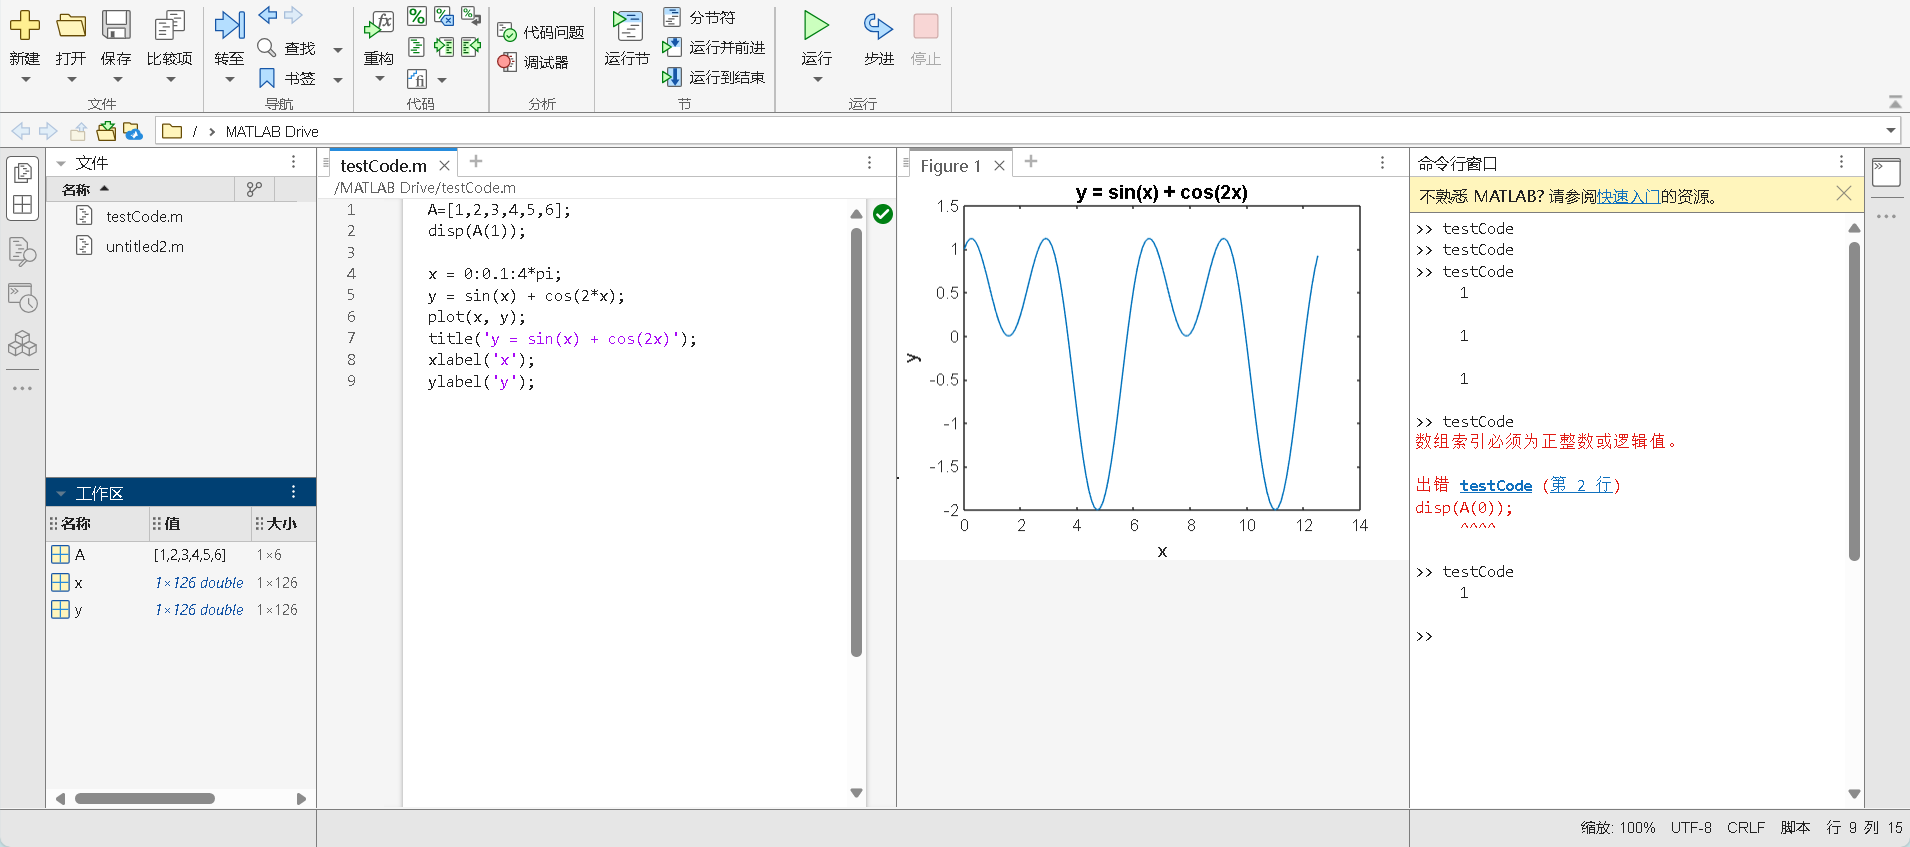This screenshot has width=1910, height=847.
Task: Open the 命令行窗口 three-dot menu
Action: (1841, 161)
